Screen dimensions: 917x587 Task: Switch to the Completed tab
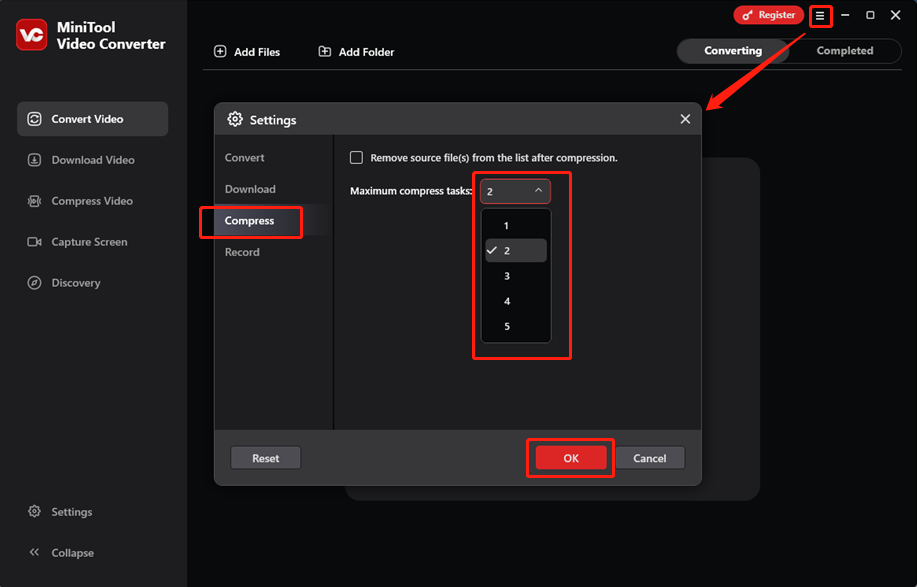click(x=844, y=51)
